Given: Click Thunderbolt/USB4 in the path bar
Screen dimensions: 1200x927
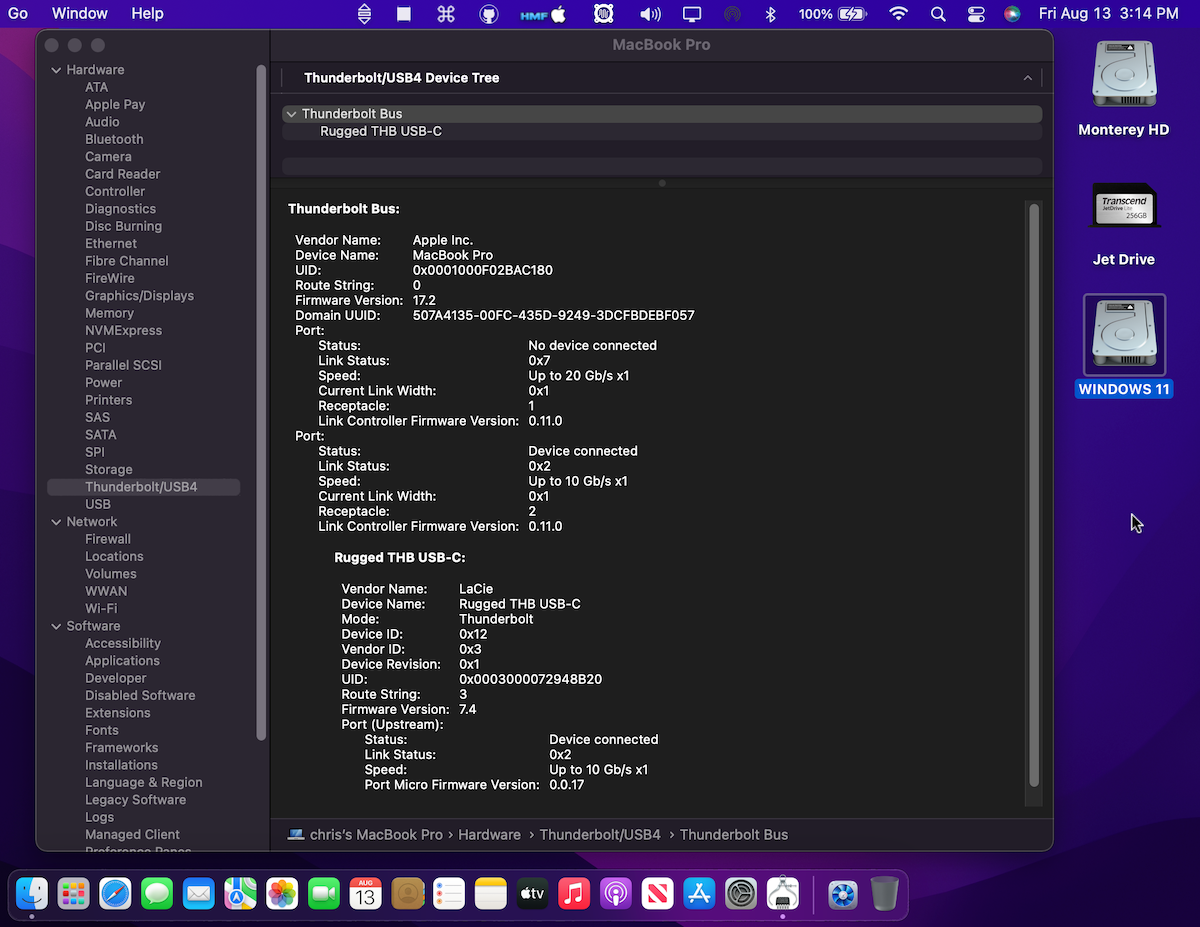Looking at the screenshot, I should [600, 834].
